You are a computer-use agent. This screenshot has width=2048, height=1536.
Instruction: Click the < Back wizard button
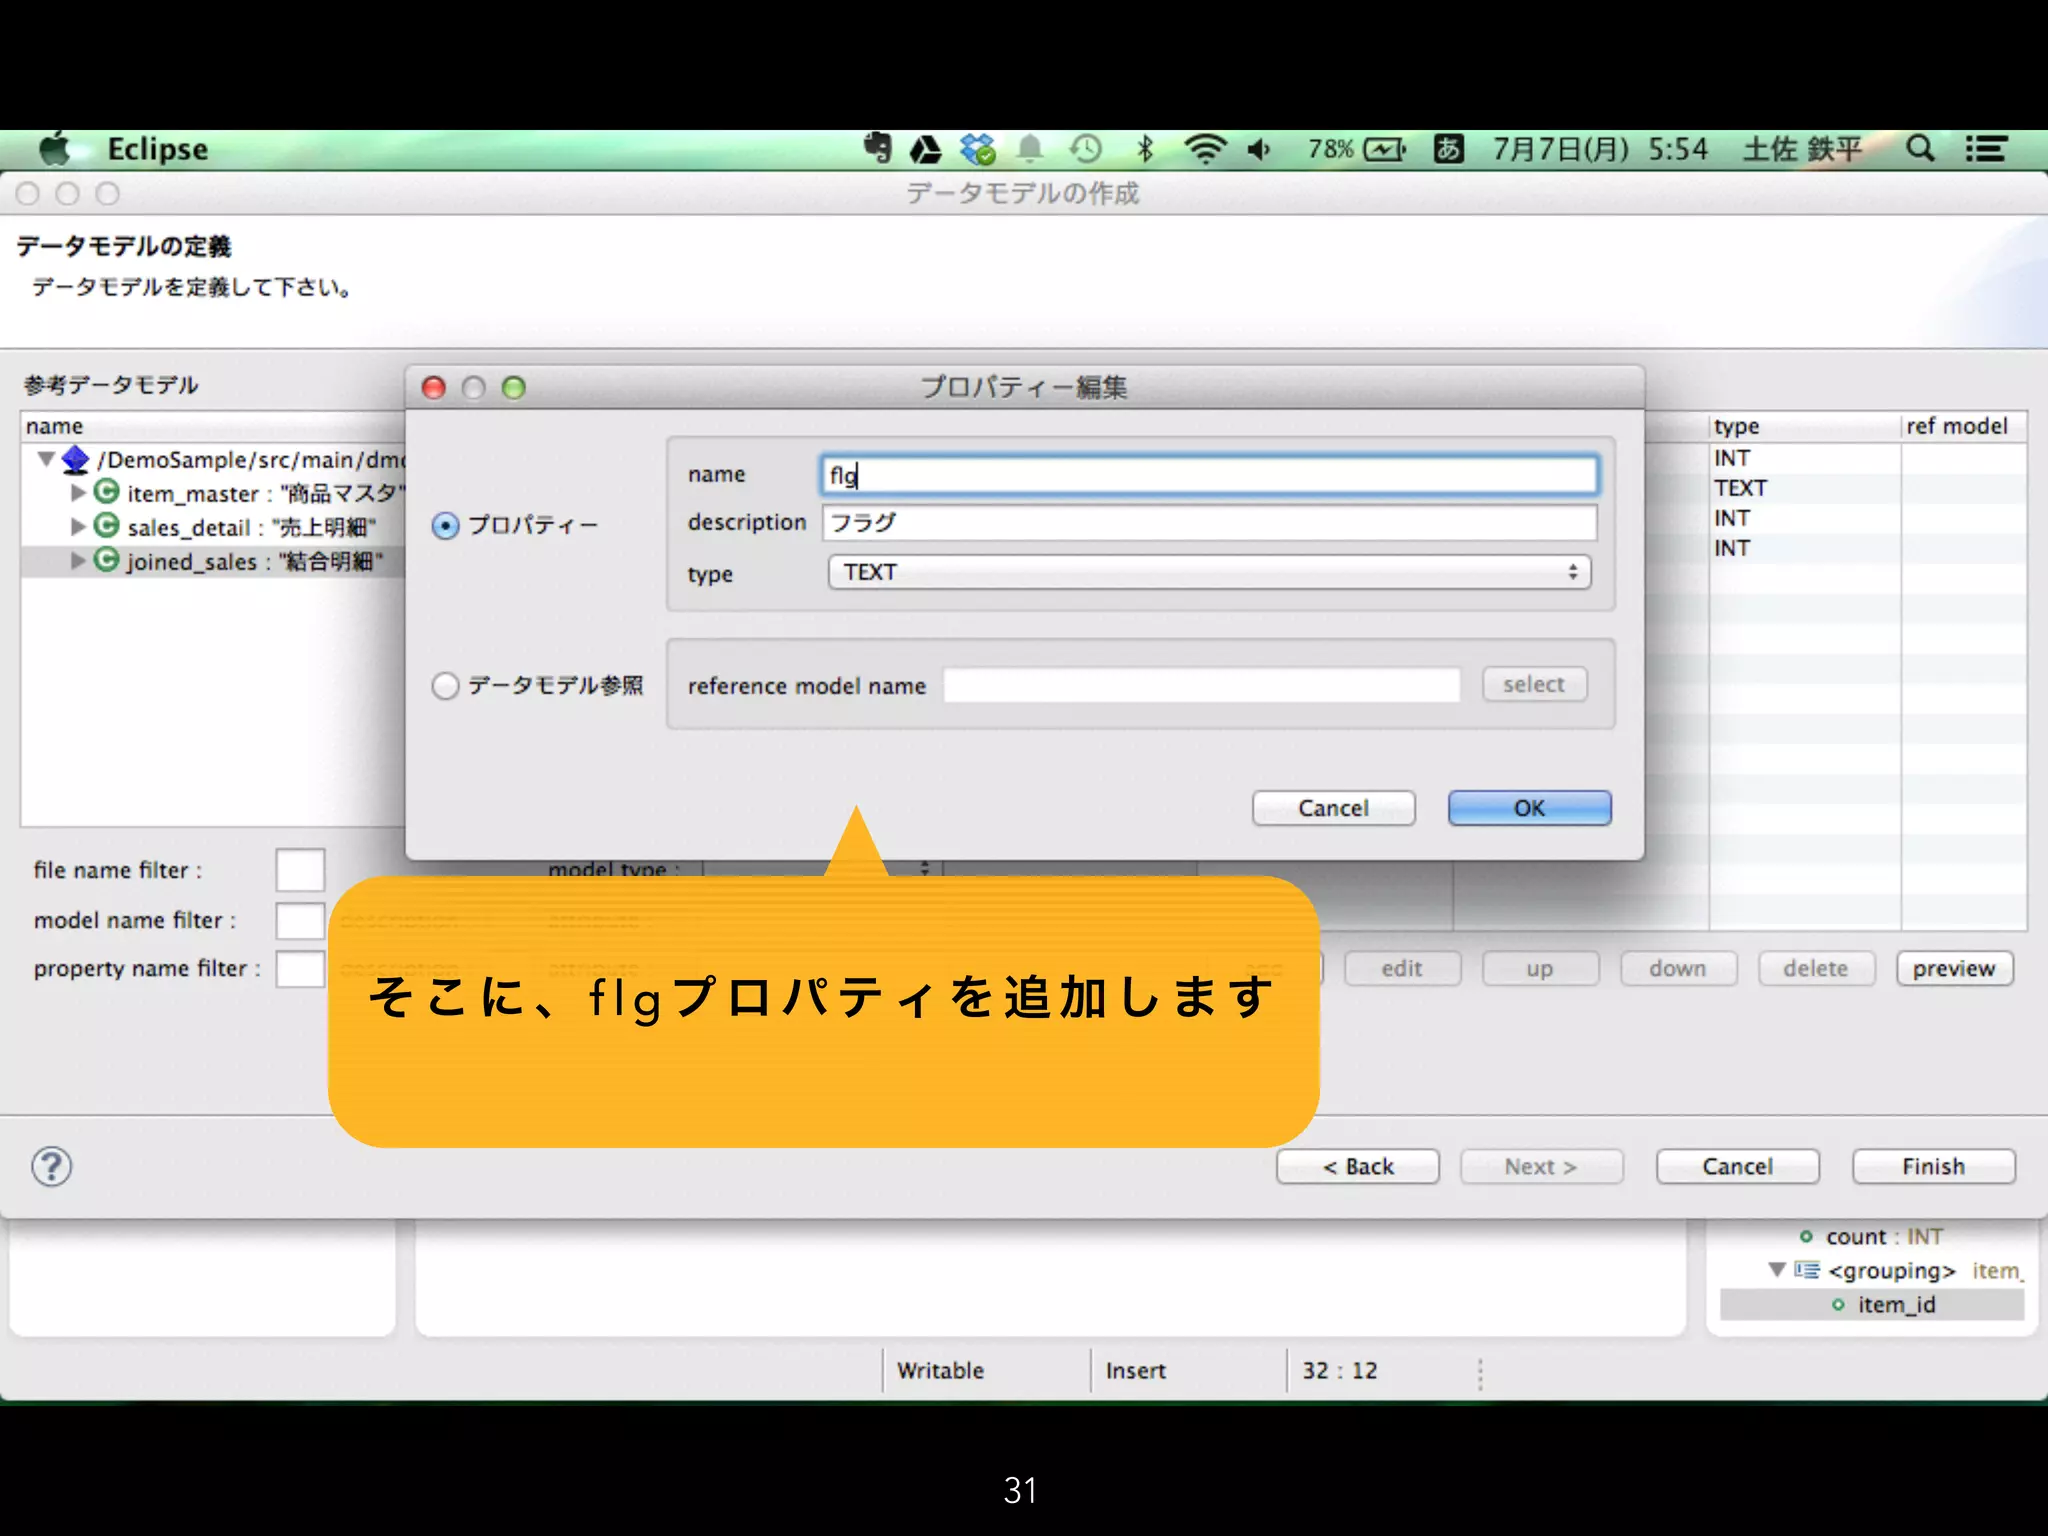(x=1357, y=1166)
